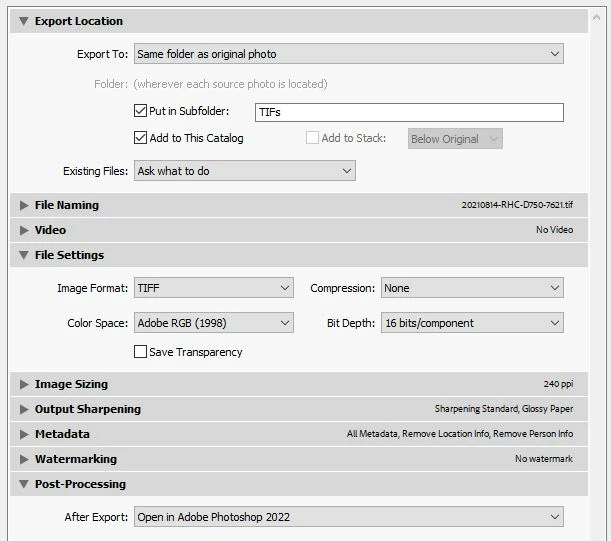Click the No watermark summary text
This screenshot has height=541, width=611.
point(544,459)
